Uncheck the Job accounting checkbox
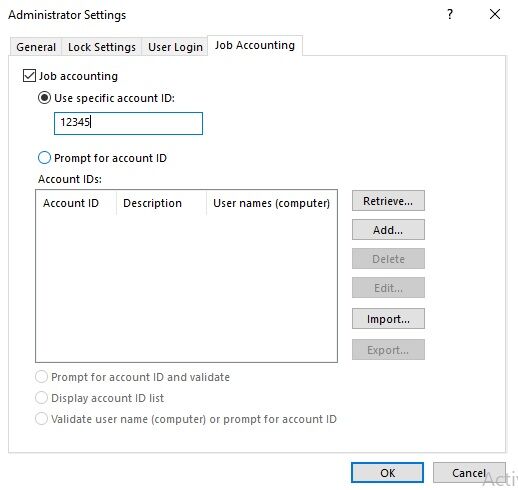This screenshot has width=518, height=490. pyautogui.click(x=29, y=76)
